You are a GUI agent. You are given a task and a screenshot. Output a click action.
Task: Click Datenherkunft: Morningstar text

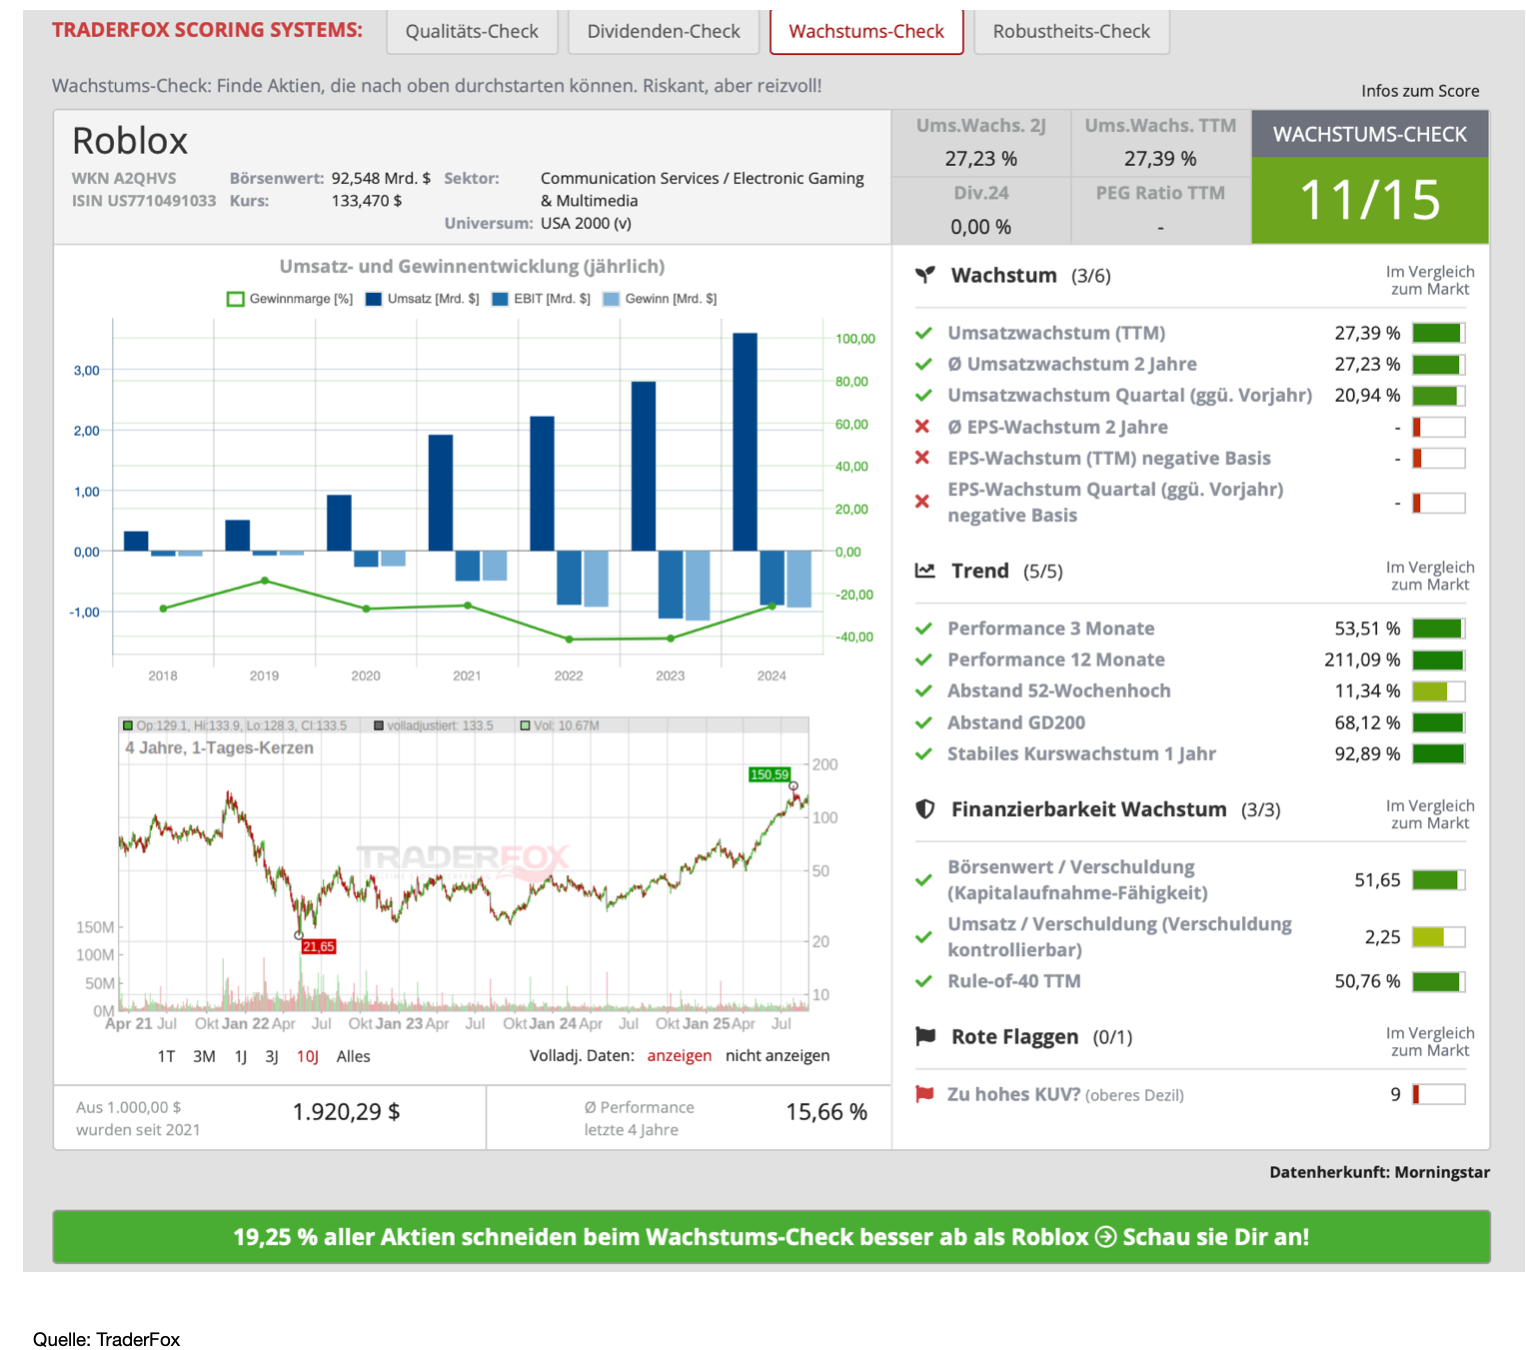pyautogui.click(x=1379, y=1172)
